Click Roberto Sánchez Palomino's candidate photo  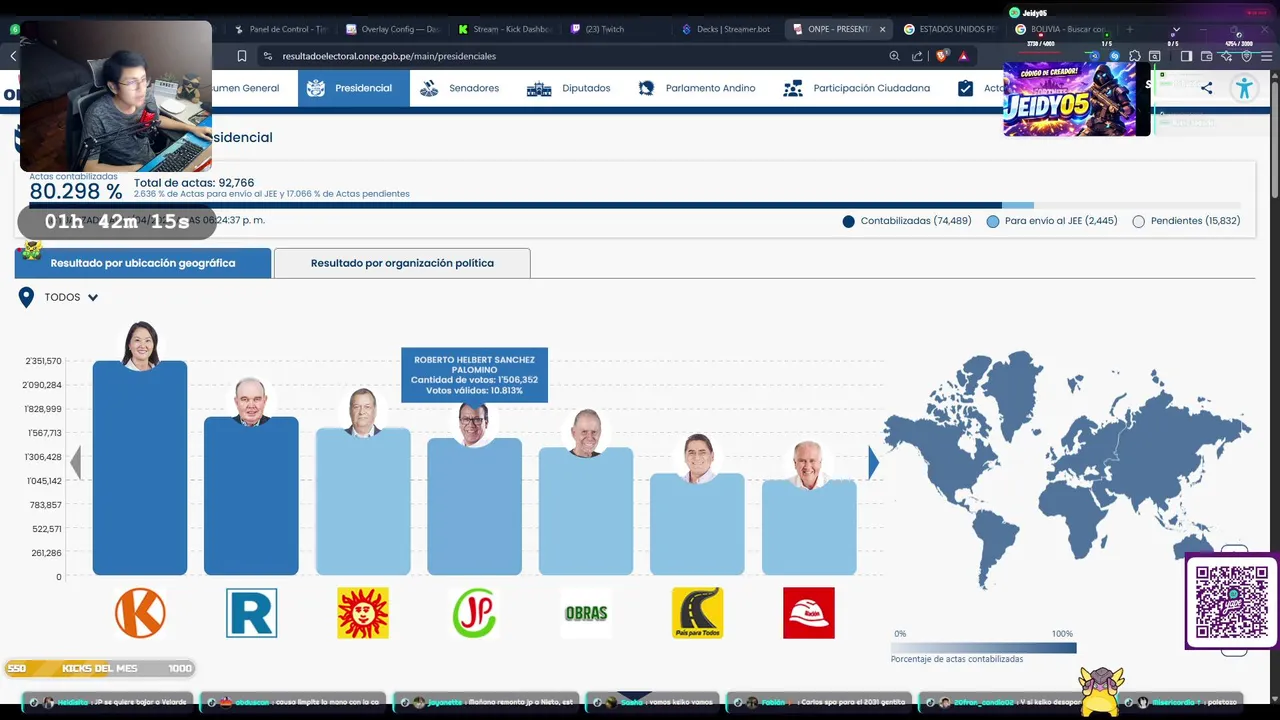click(x=474, y=424)
